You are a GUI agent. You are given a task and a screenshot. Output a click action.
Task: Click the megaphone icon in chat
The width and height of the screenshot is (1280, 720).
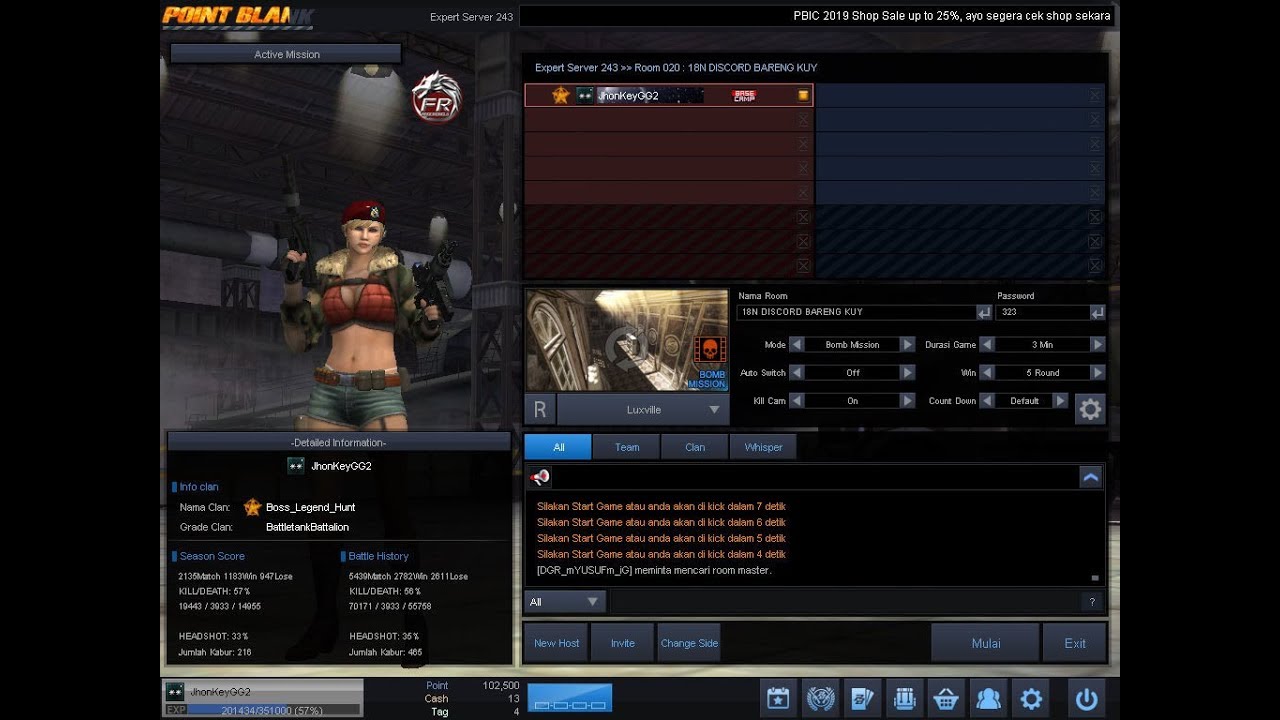[540, 477]
